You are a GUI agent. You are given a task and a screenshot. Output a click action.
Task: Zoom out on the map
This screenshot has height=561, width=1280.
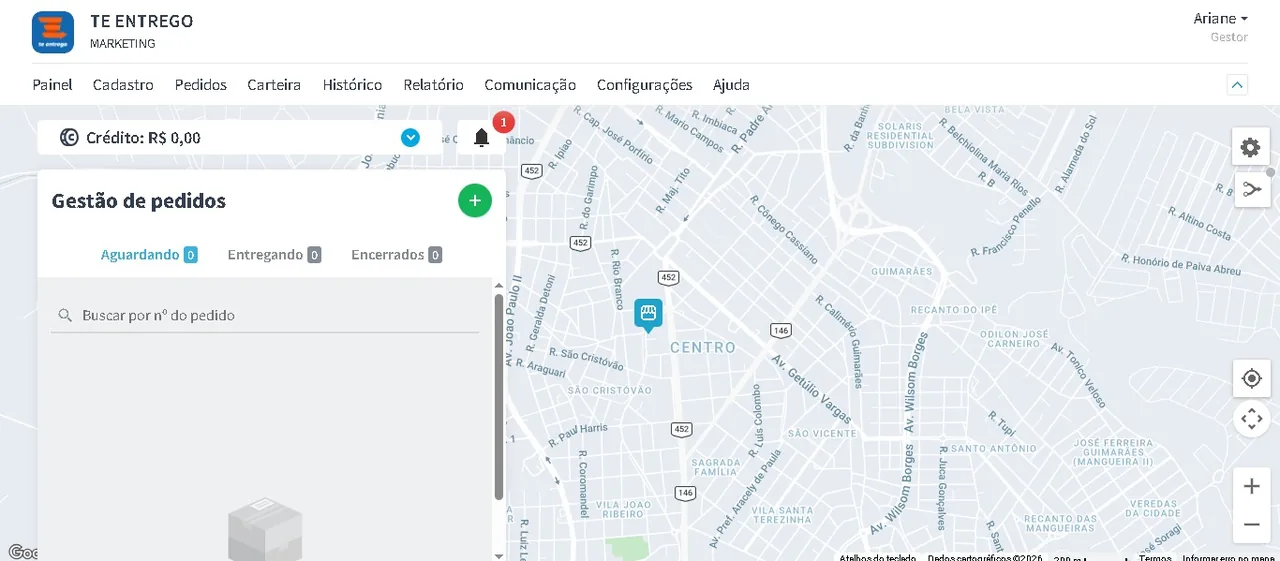pos(1251,524)
